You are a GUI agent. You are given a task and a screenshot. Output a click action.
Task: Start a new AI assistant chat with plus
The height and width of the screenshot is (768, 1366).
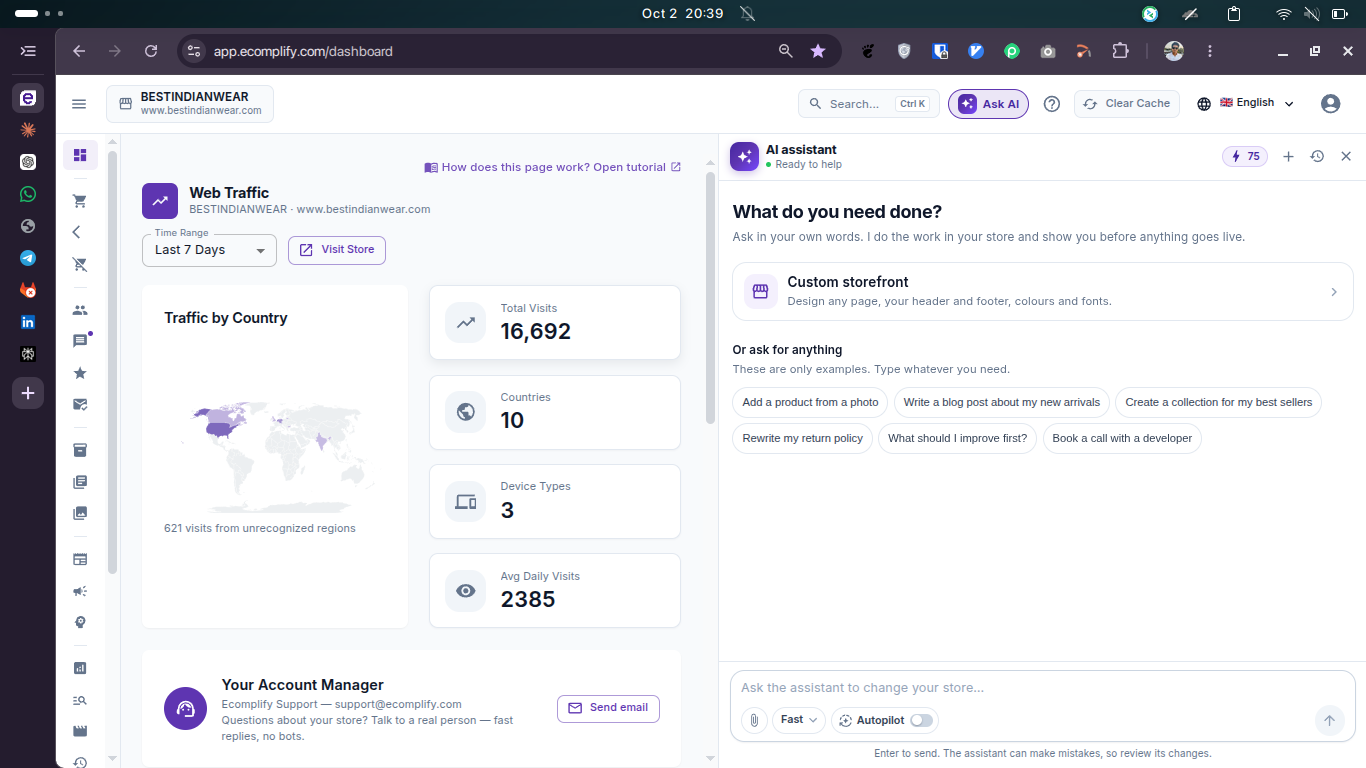click(1288, 156)
